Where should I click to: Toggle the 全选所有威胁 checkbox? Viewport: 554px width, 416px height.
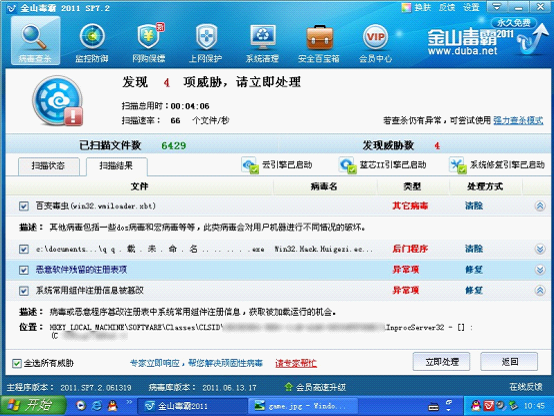pos(16,363)
